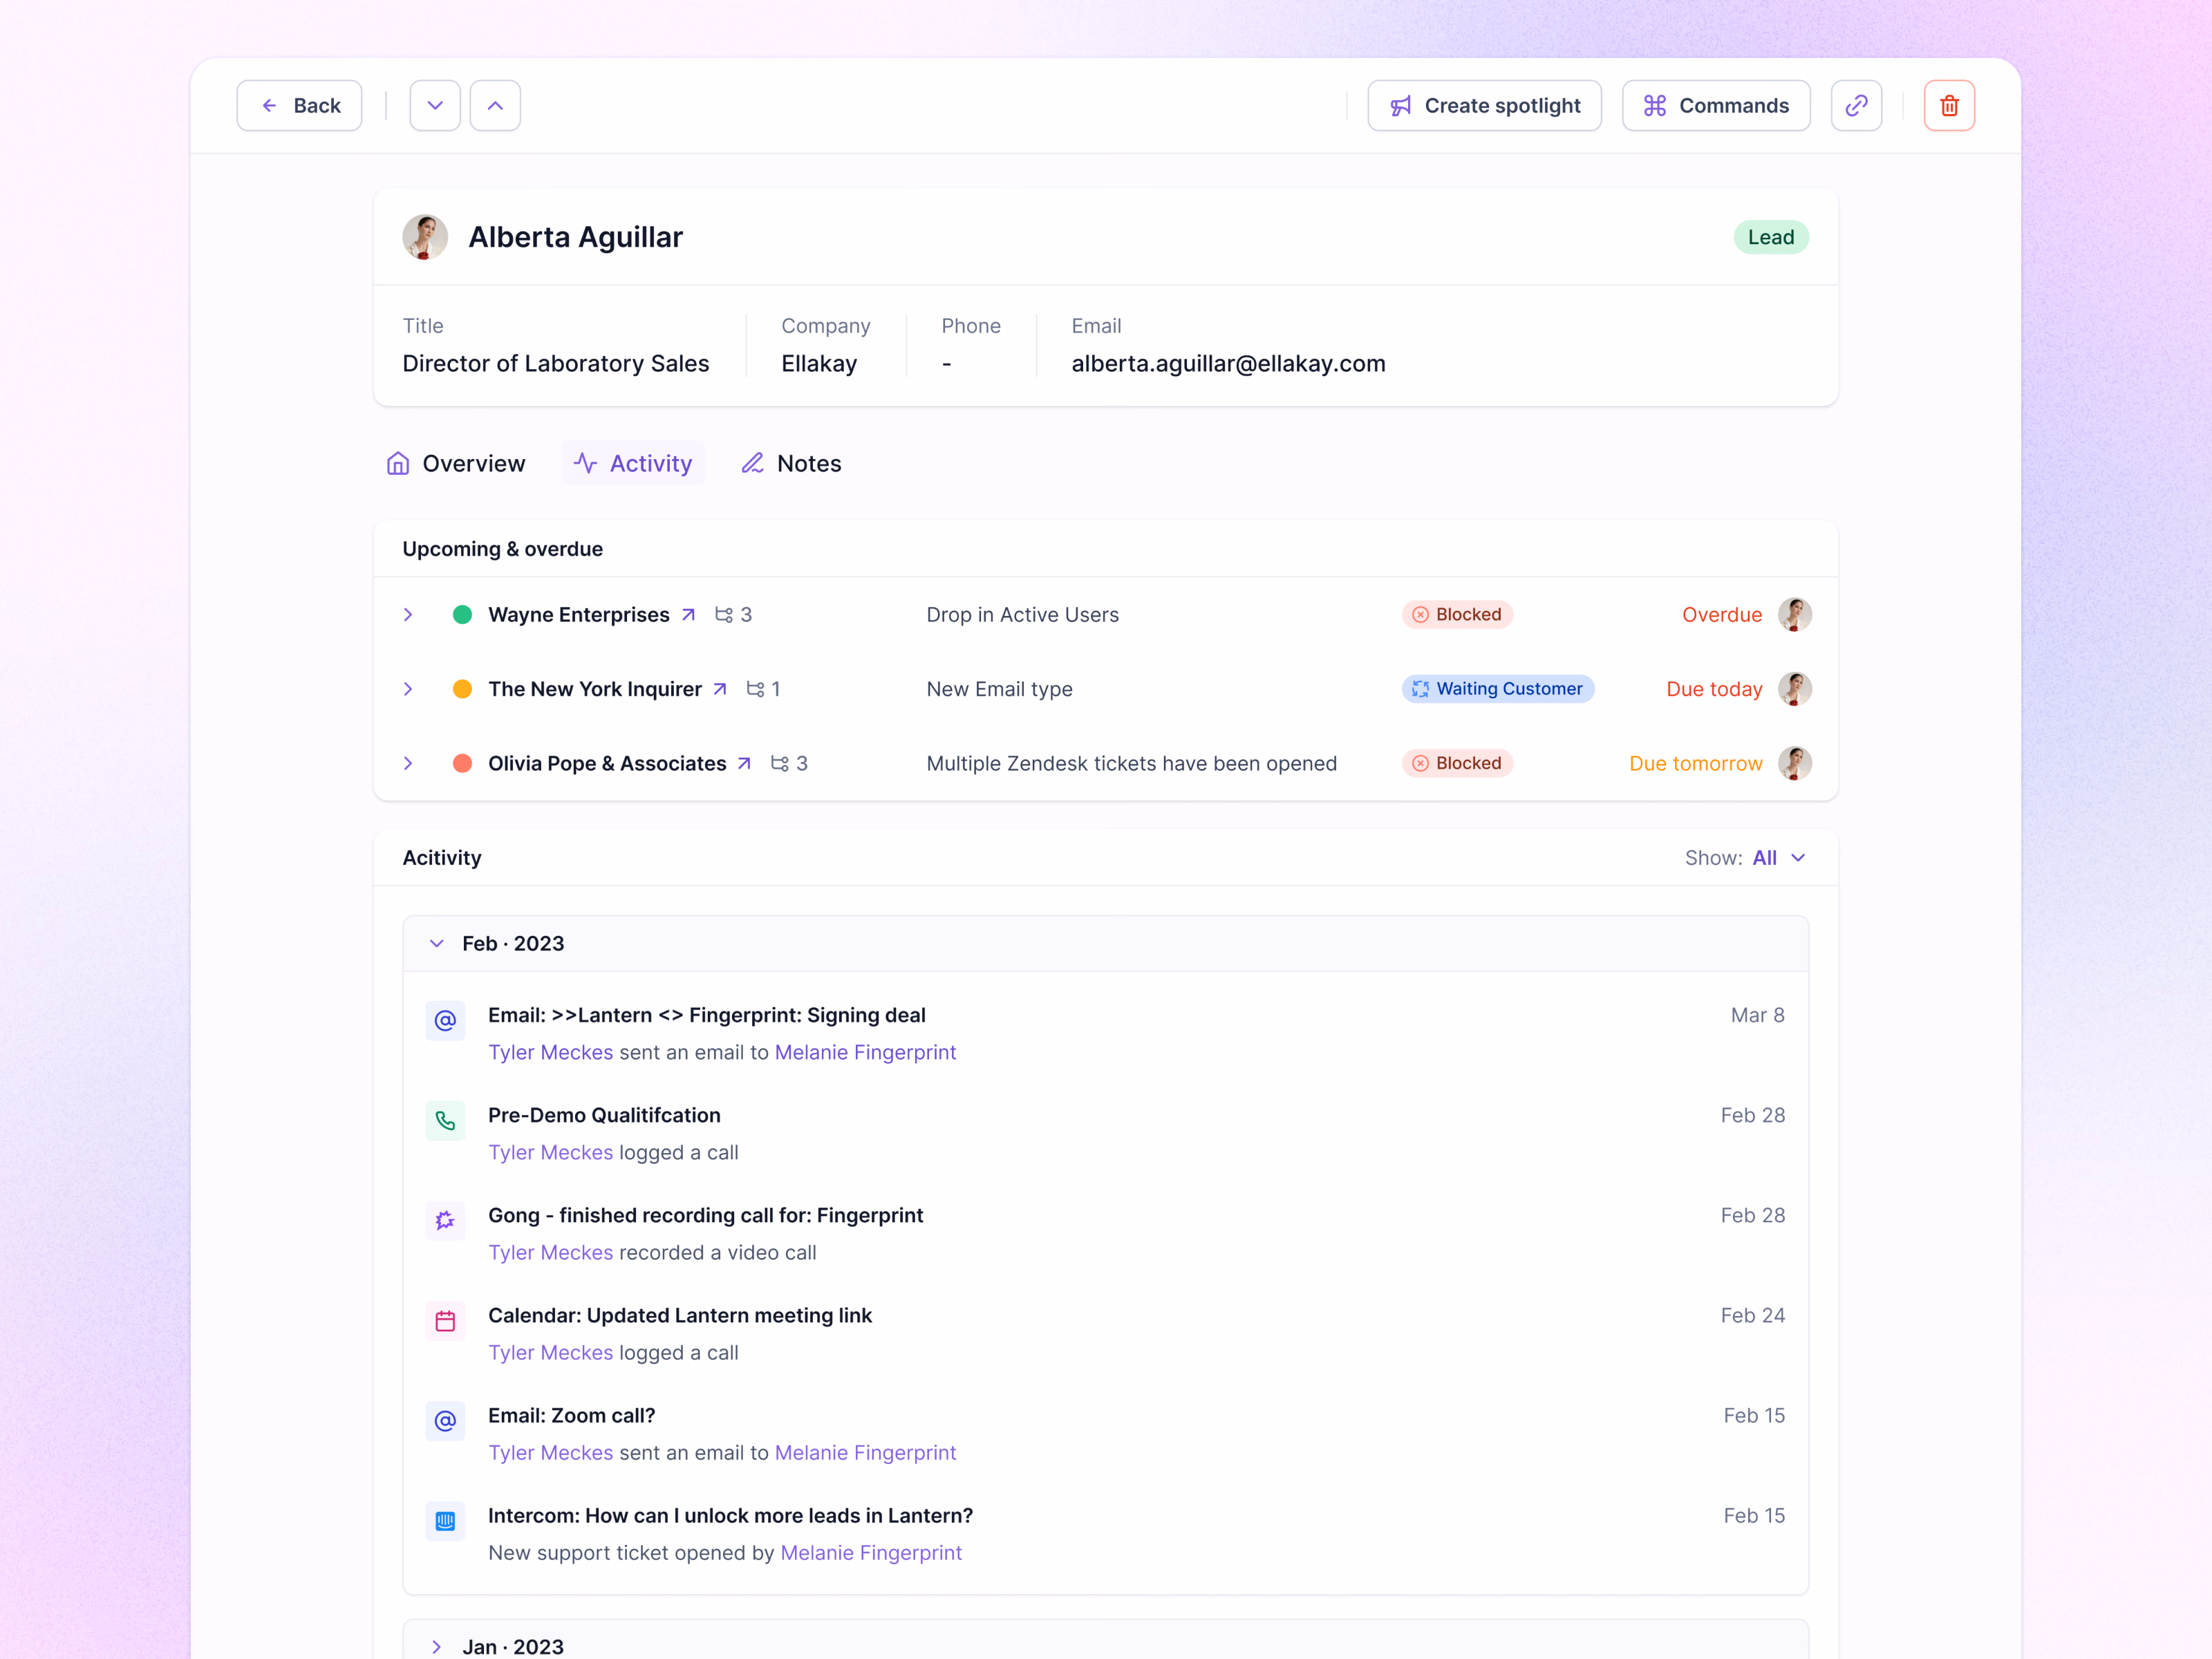Click Wayne Enterprises company name
The image size is (2212, 1659).
579,615
